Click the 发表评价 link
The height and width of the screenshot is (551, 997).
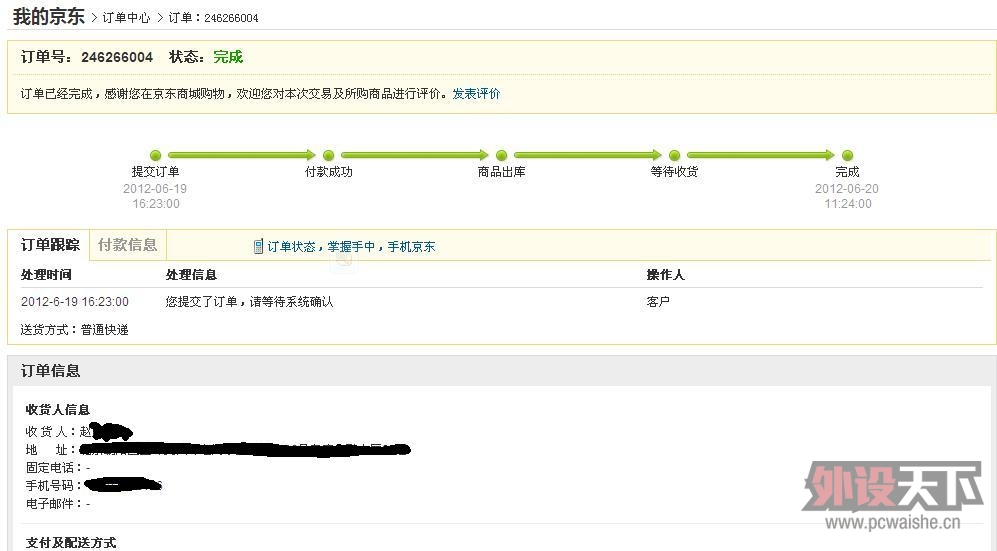pyautogui.click(x=476, y=93)
